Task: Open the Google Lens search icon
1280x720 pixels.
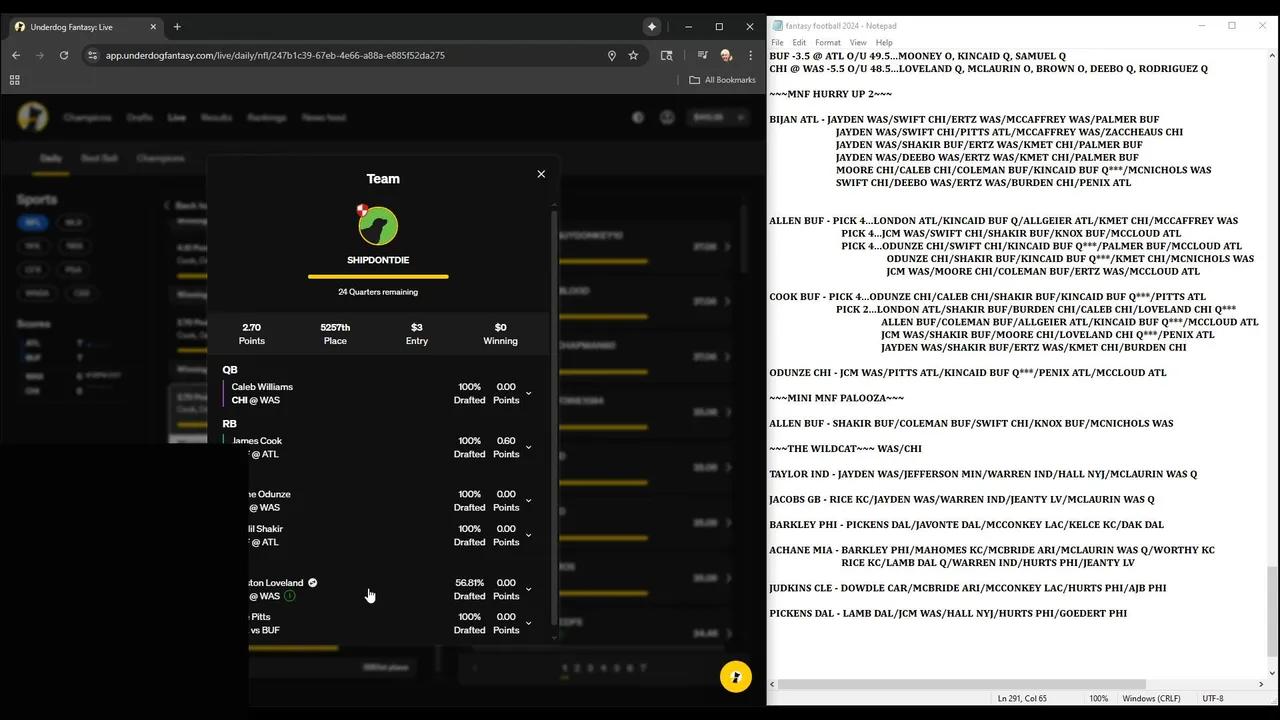Action: [x=667, y=56]
